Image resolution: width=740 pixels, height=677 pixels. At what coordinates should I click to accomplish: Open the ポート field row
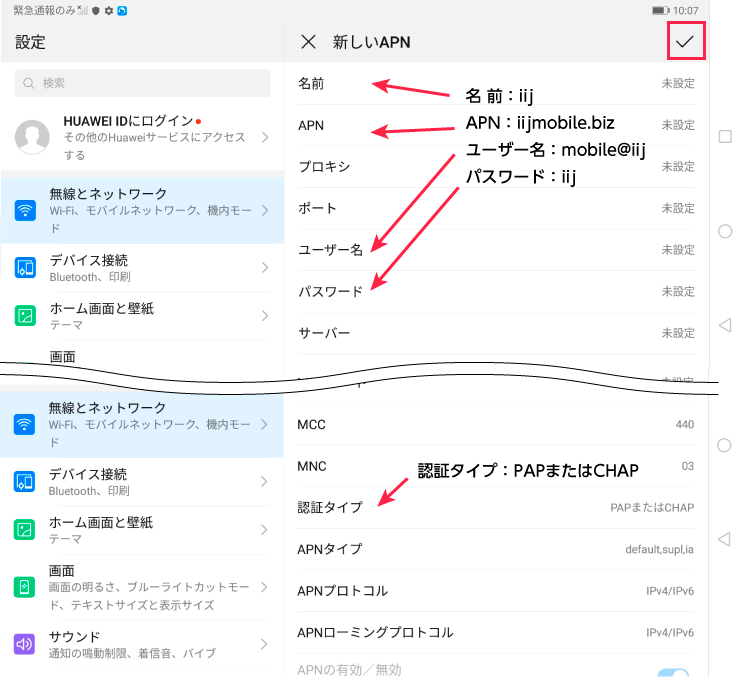click(x=496, y=208)
